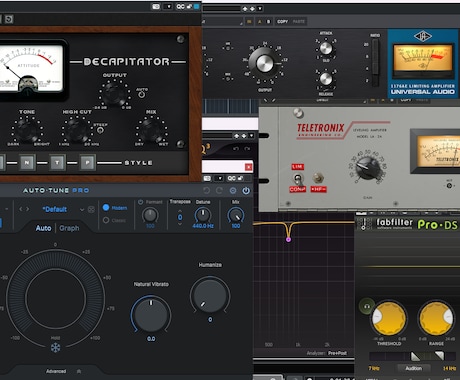
Task: Click the FabFilter logo icon
Action: 364,224
